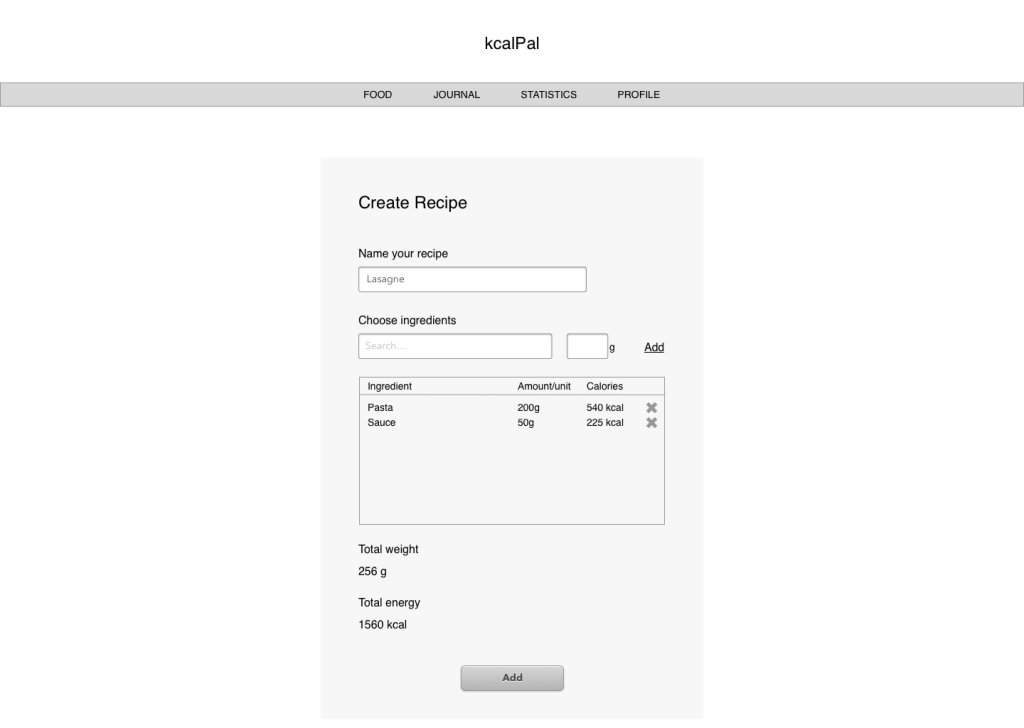Click the Ingredient column header

tap(389, 386)
